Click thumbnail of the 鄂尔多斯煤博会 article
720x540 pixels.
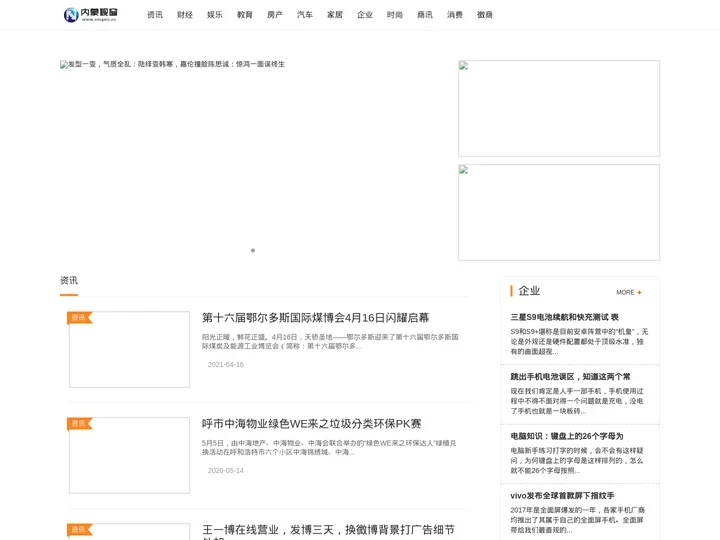[129, 349]
